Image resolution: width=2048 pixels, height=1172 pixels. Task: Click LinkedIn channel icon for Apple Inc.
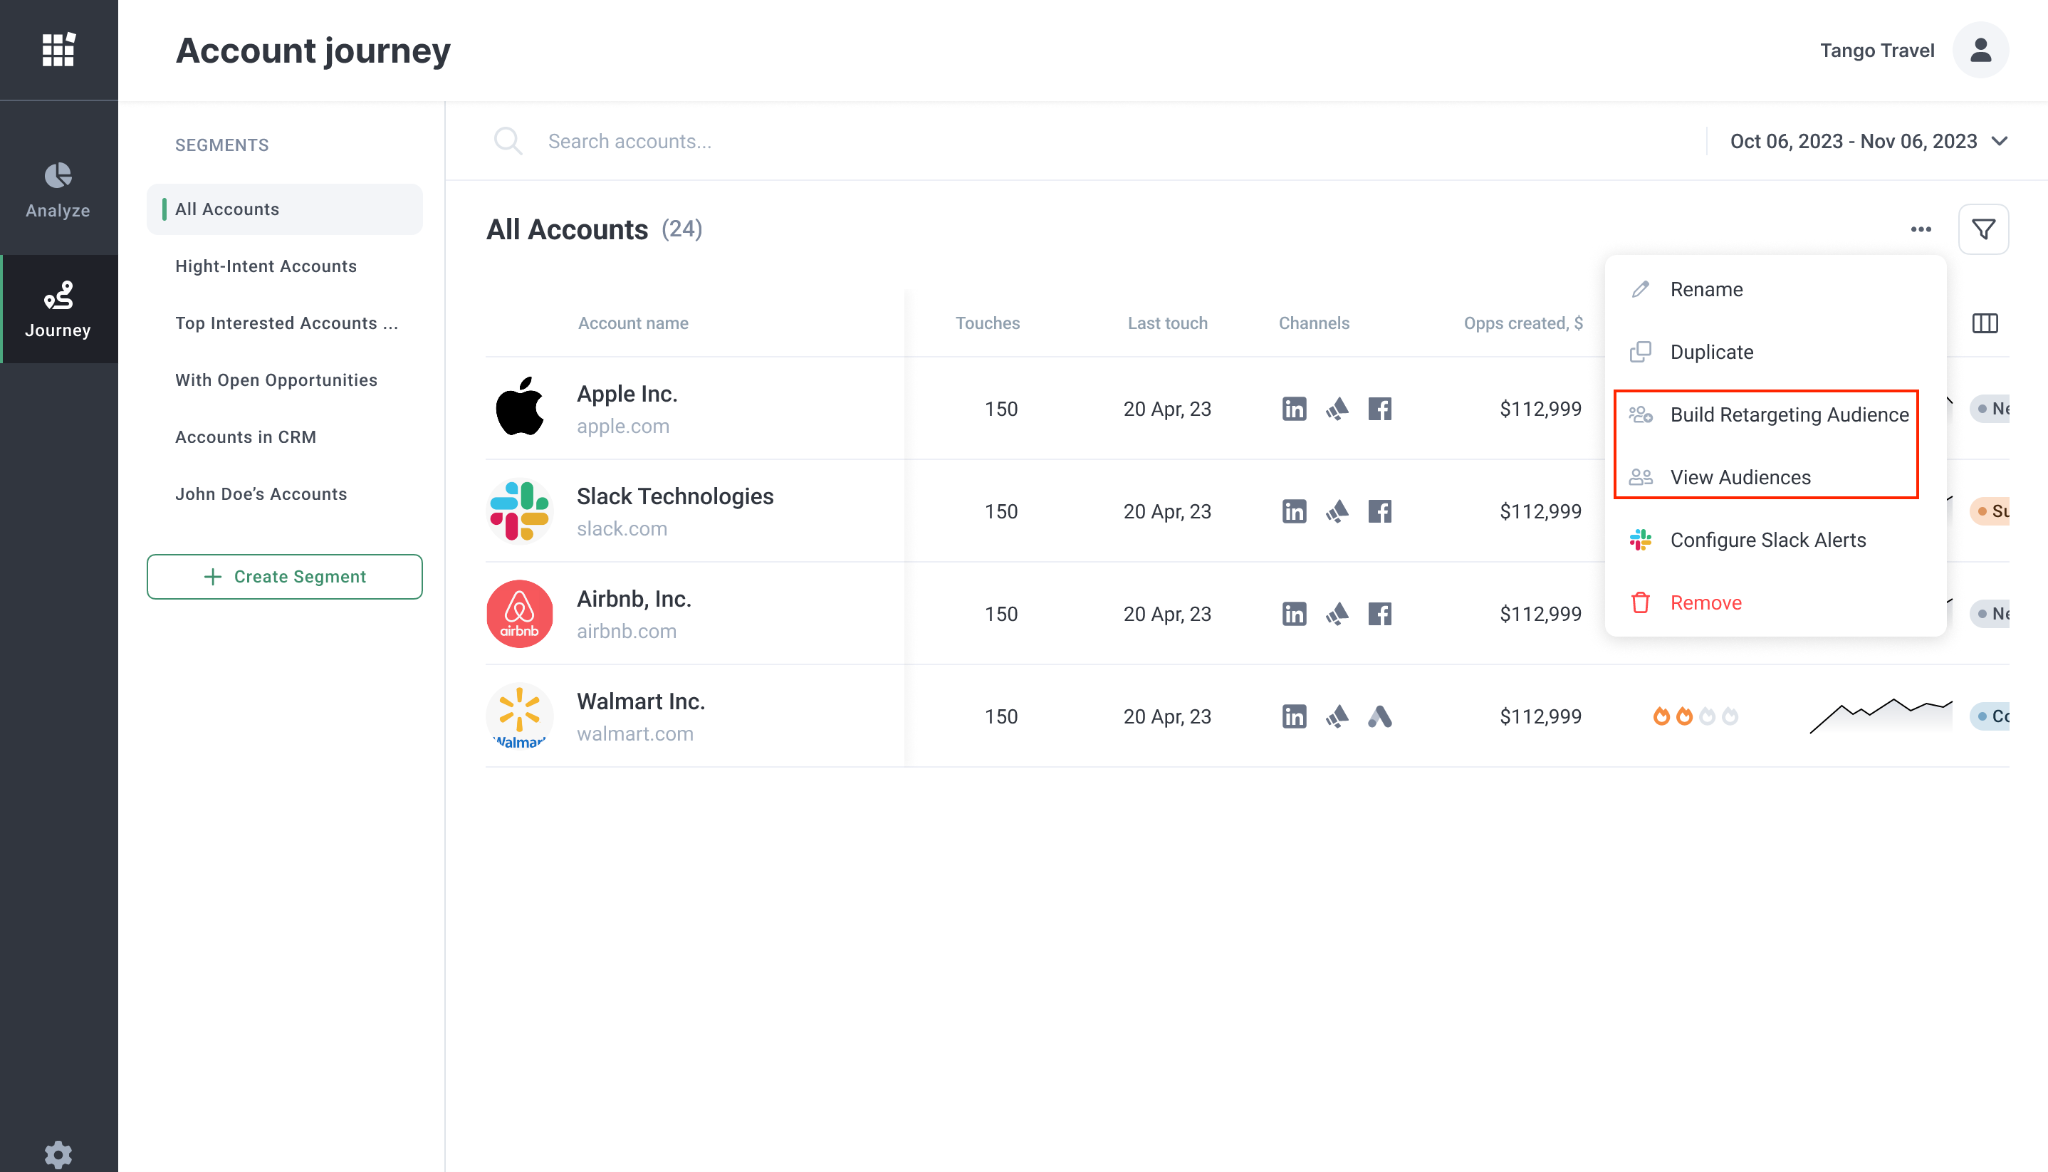point(1294,409)
